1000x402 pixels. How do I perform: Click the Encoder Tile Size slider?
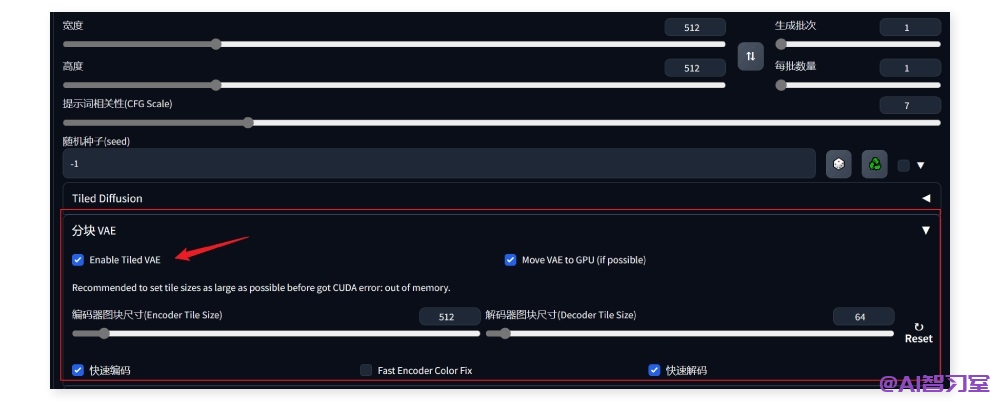tap(276, 333)
